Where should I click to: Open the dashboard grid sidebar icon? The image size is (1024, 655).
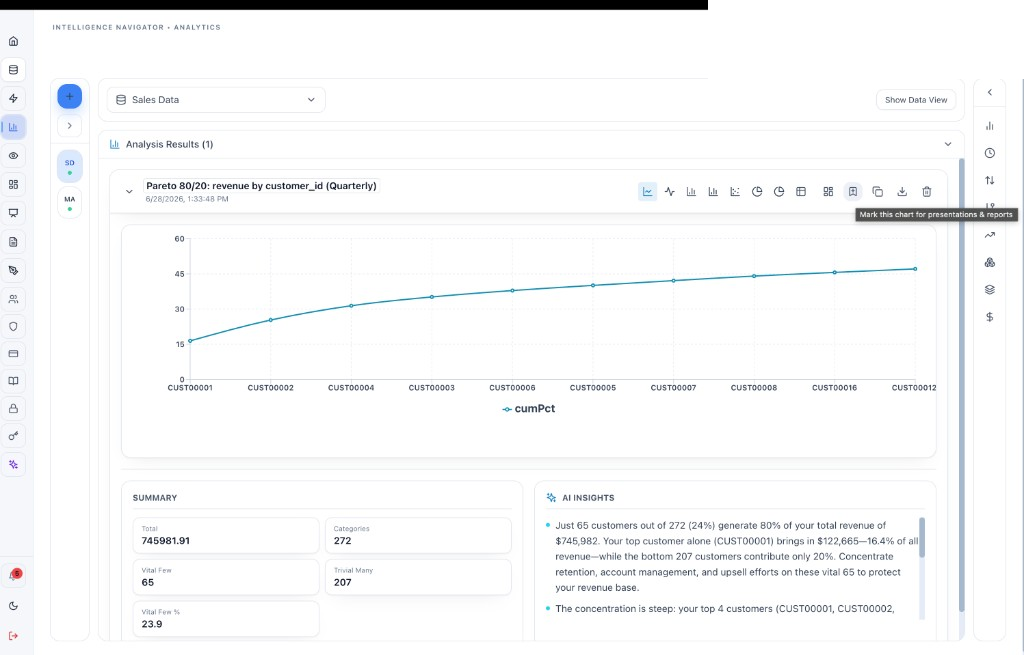tap(13, 184)
